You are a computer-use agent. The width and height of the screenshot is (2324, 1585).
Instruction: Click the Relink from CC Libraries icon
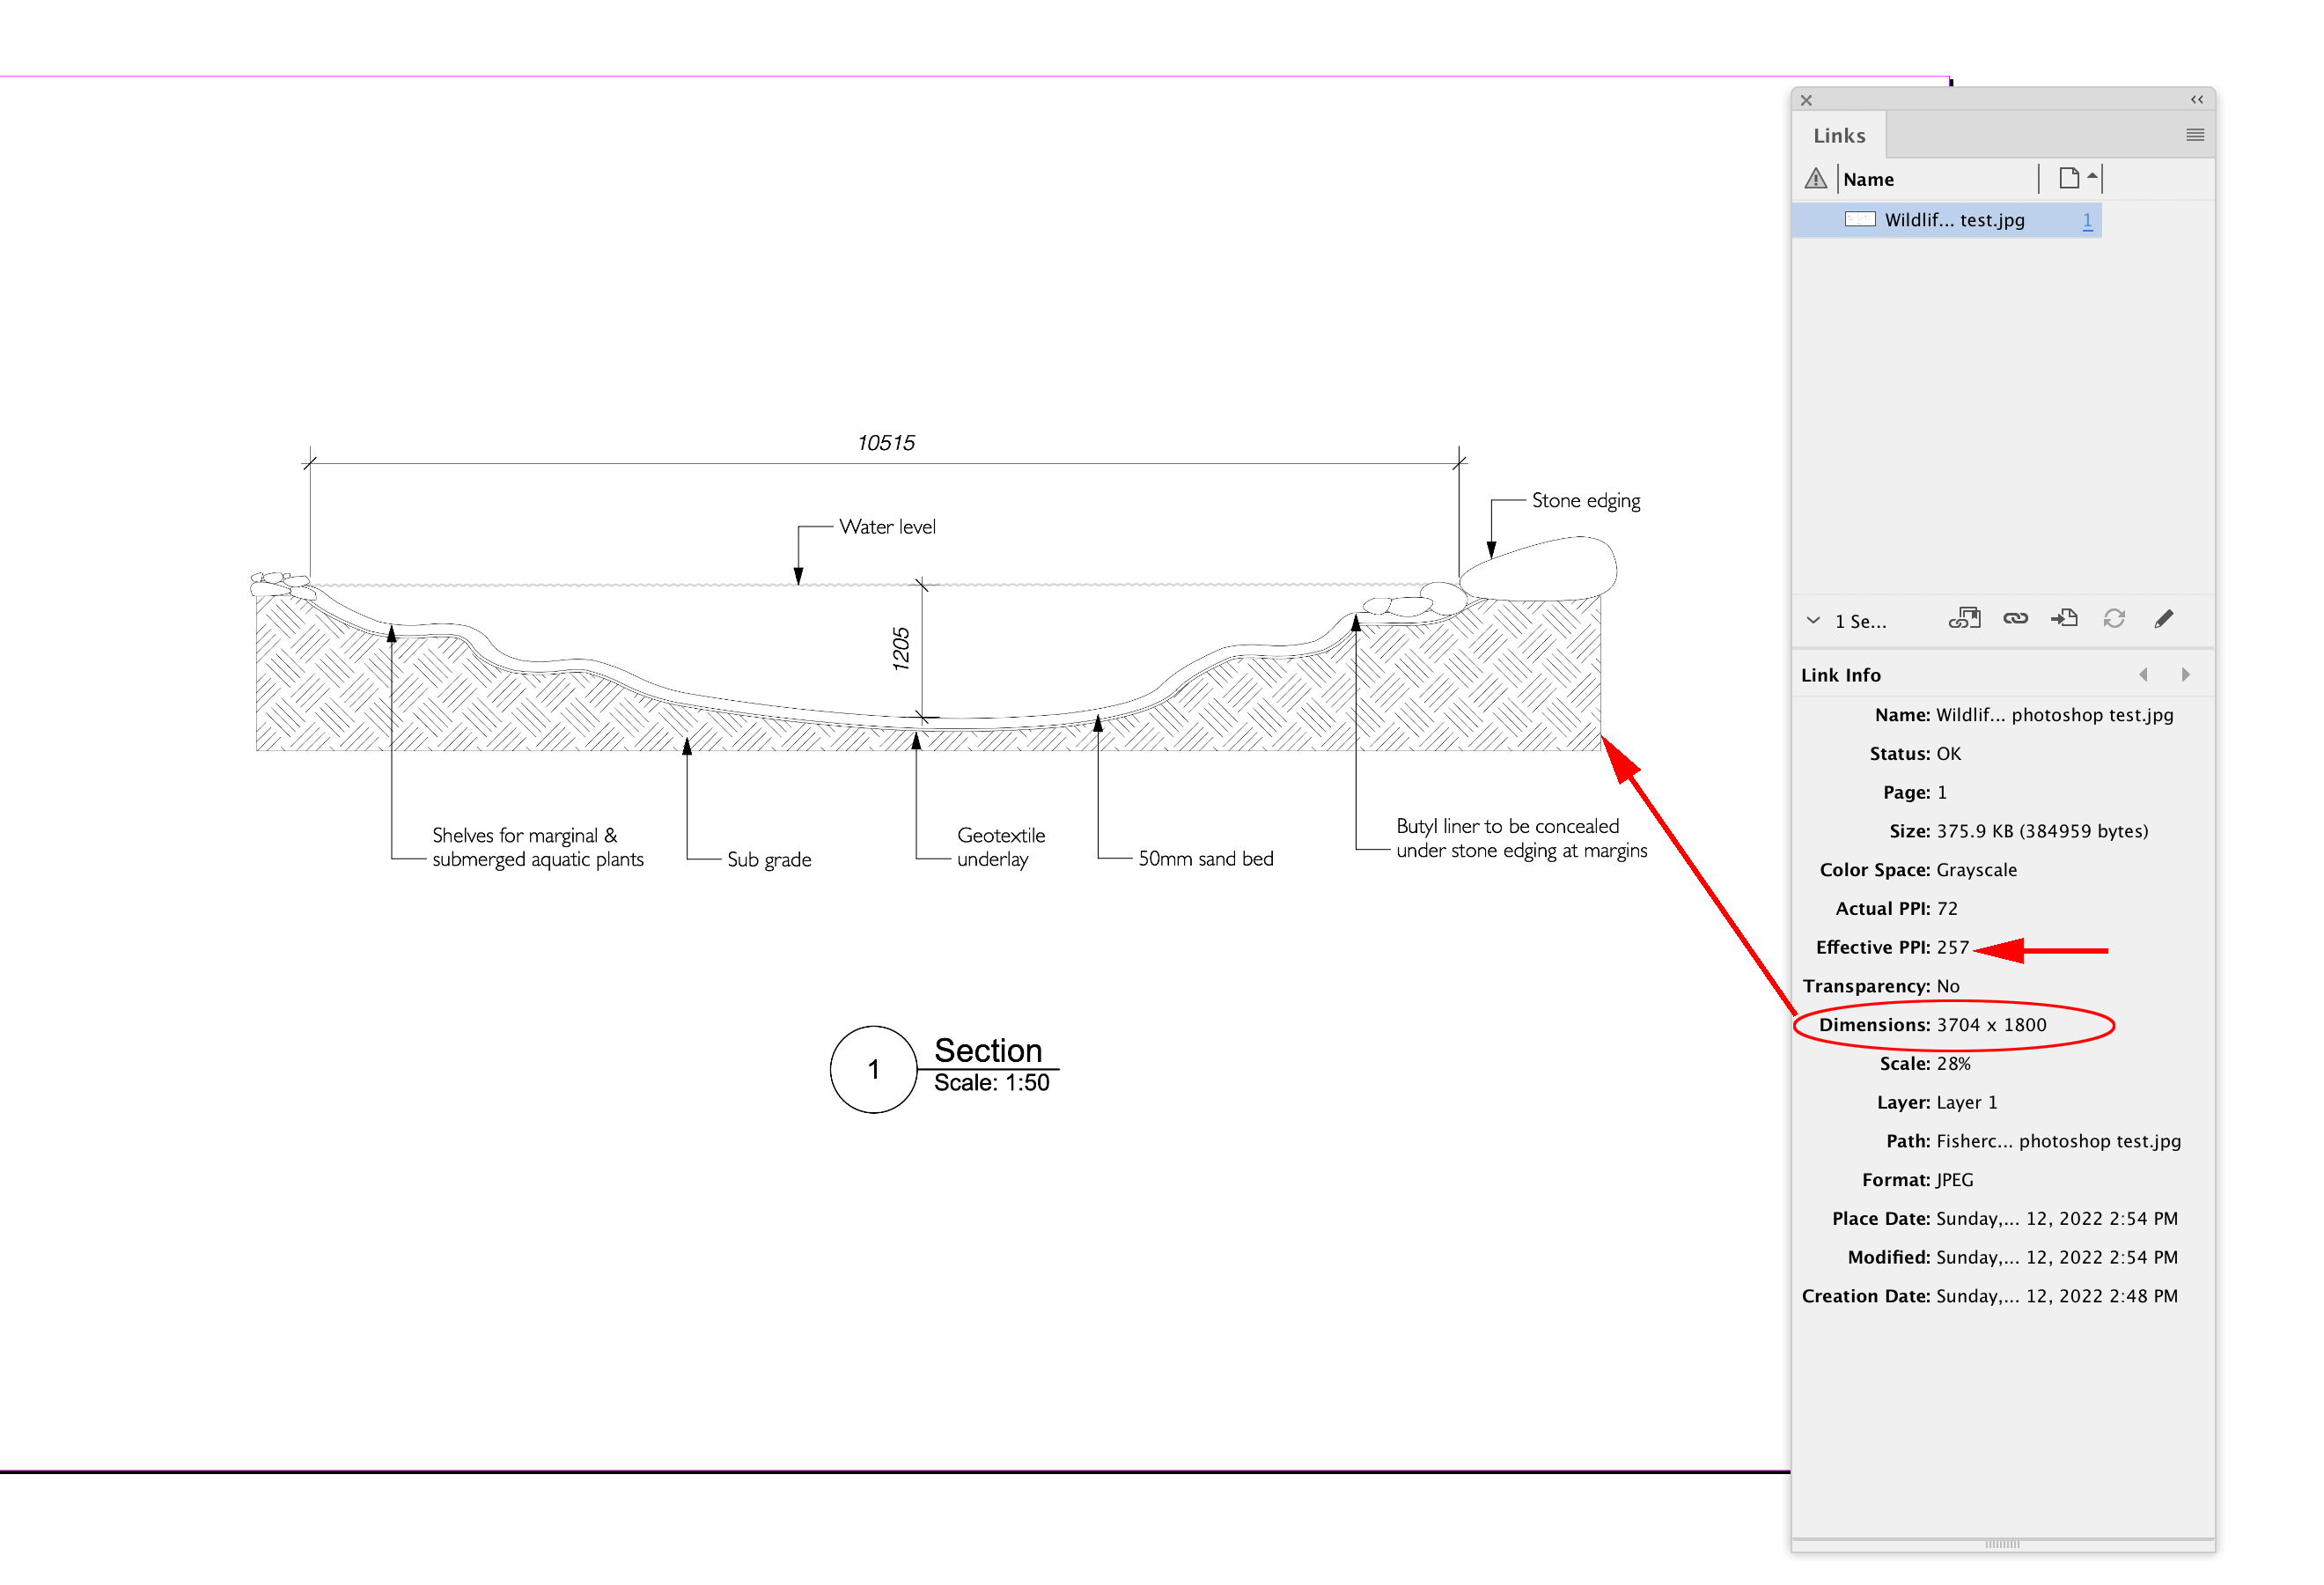[1964, 618]
